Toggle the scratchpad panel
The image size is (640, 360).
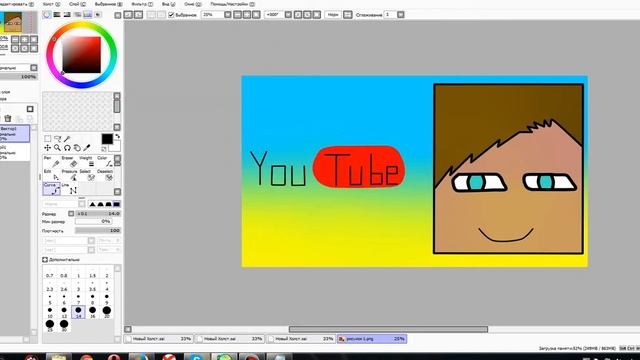tap(98, 15)
